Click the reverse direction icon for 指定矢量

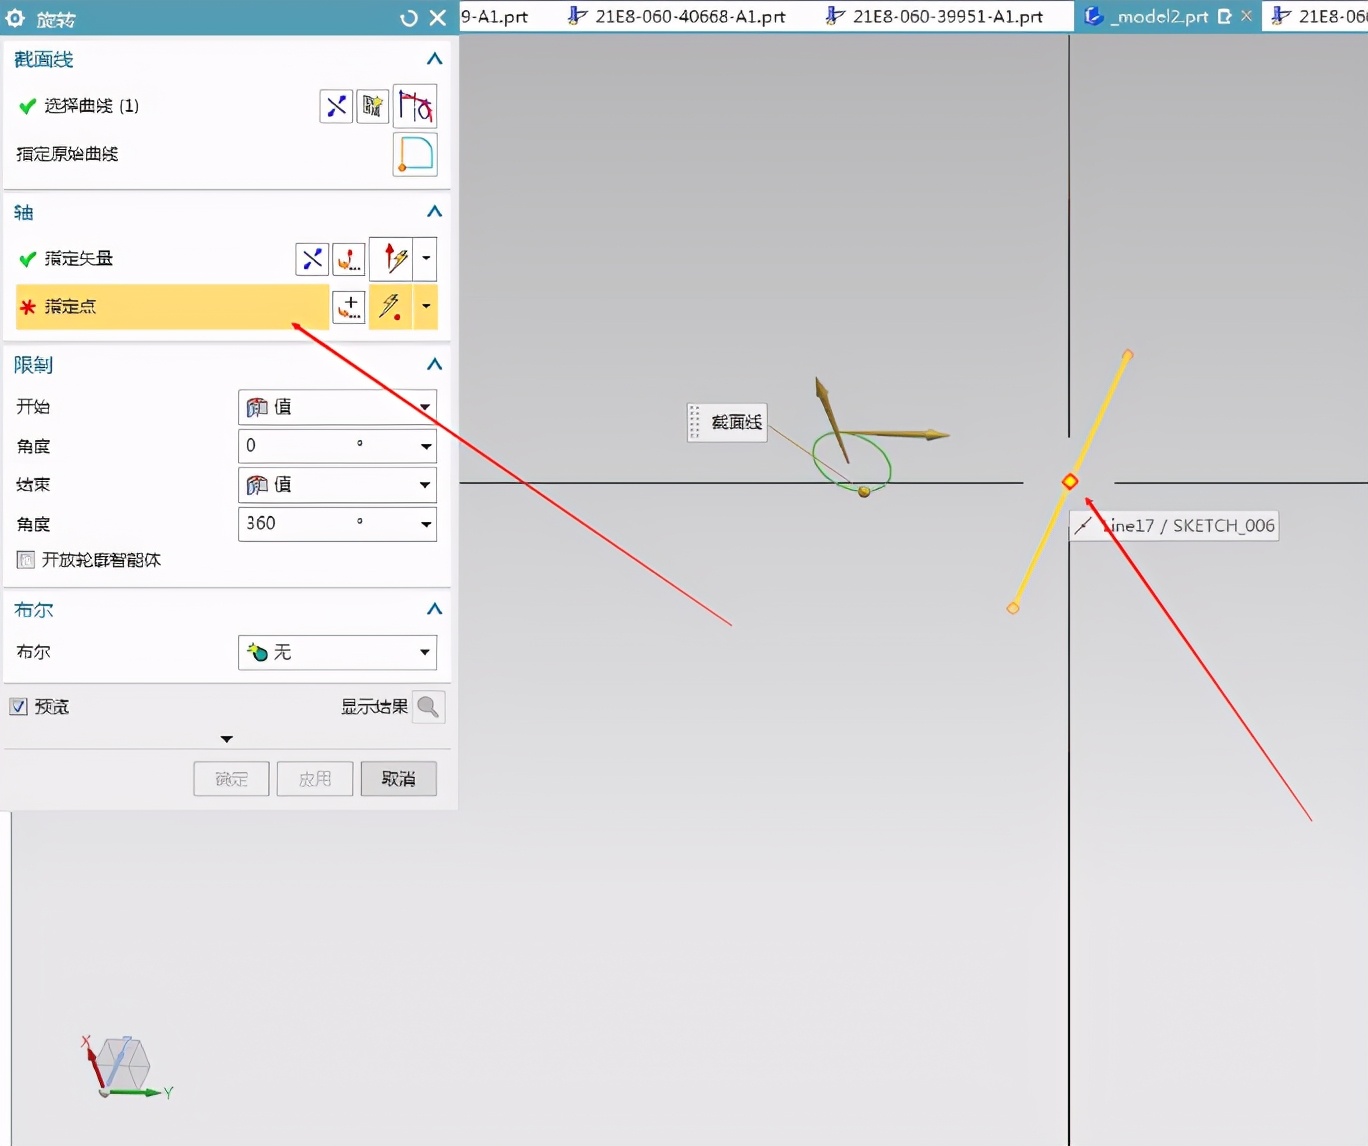(312, 259)
